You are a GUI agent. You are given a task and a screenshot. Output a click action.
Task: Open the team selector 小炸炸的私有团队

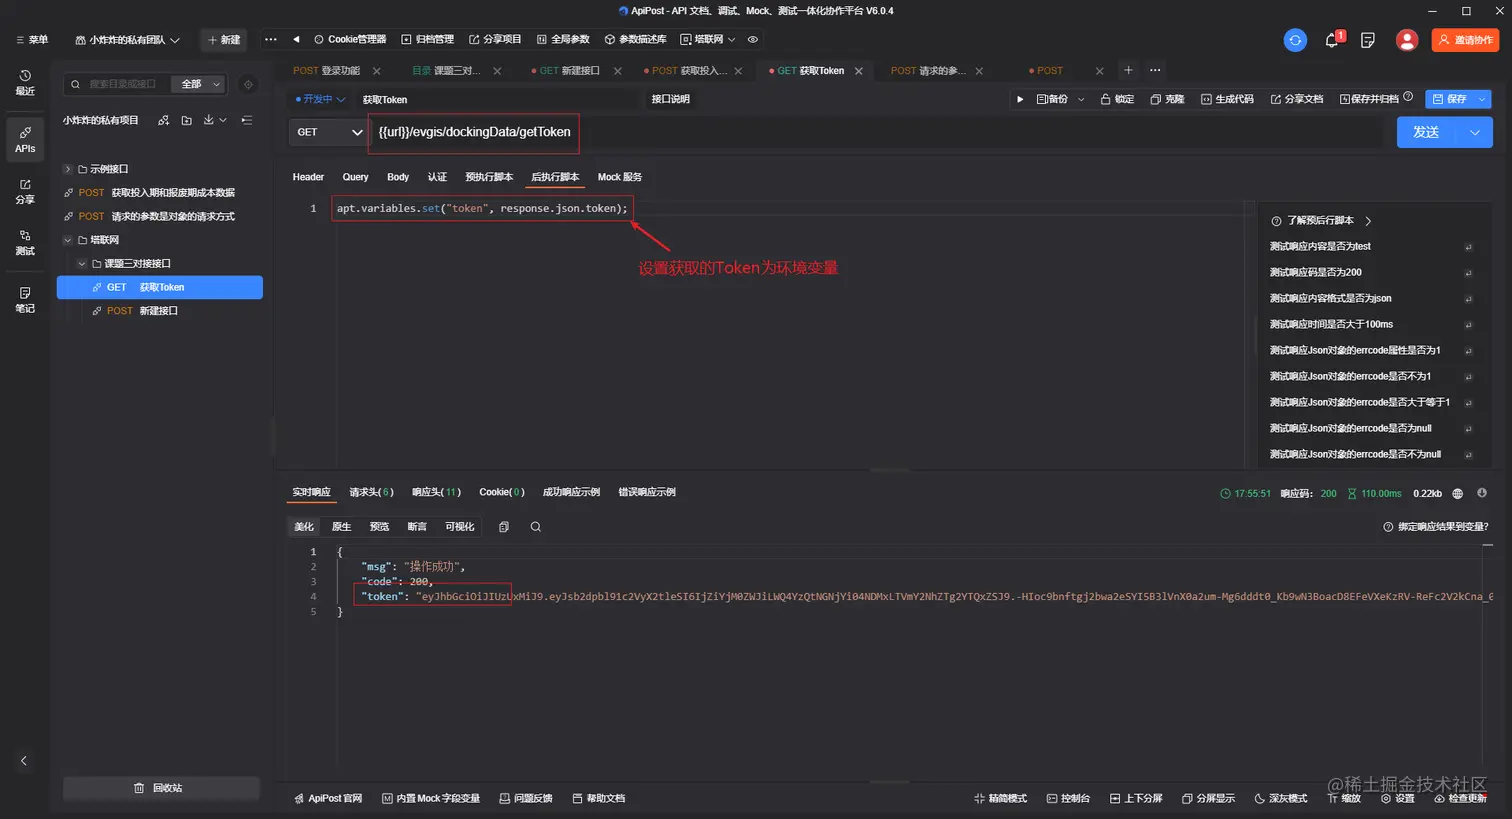127,40
